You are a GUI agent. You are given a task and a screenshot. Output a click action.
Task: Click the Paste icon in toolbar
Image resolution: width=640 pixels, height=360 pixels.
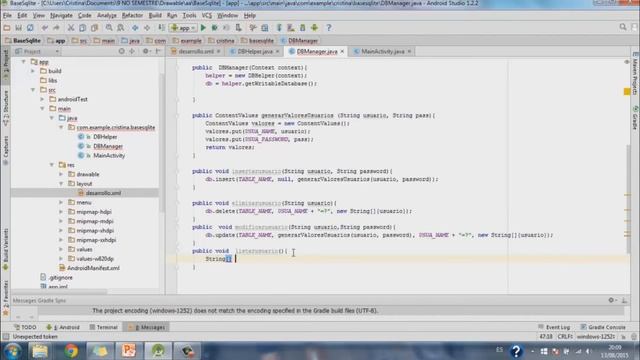click(x=94, y=28)
